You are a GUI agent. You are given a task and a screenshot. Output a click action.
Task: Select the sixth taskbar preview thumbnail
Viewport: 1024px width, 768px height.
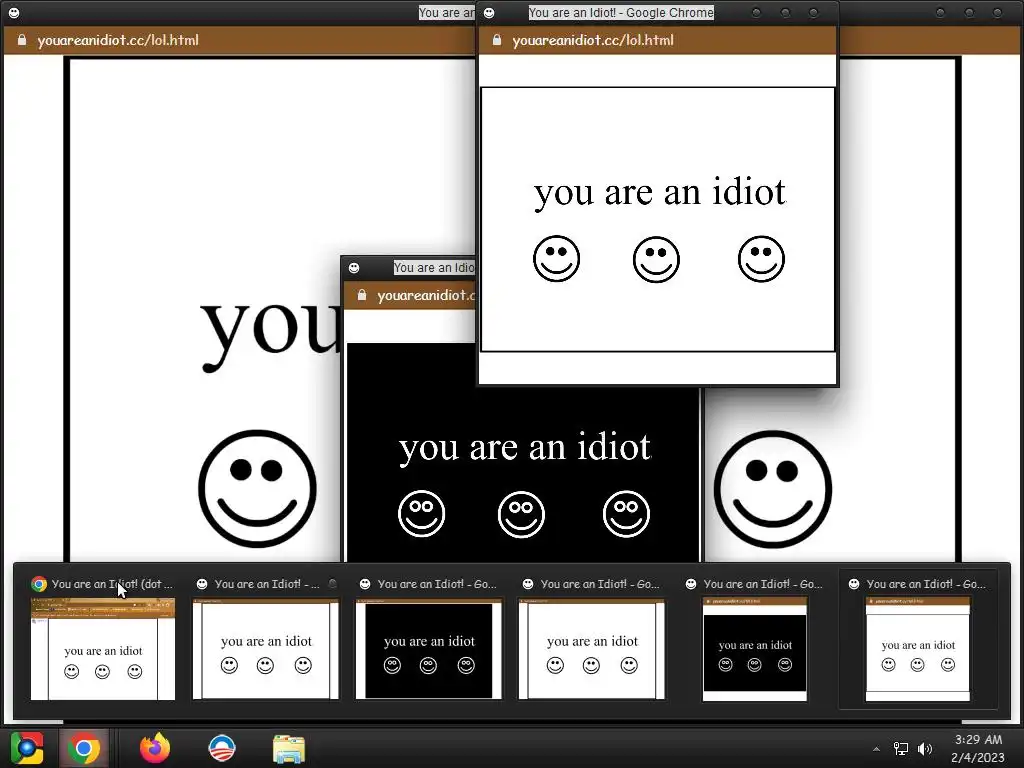point(918,649)
